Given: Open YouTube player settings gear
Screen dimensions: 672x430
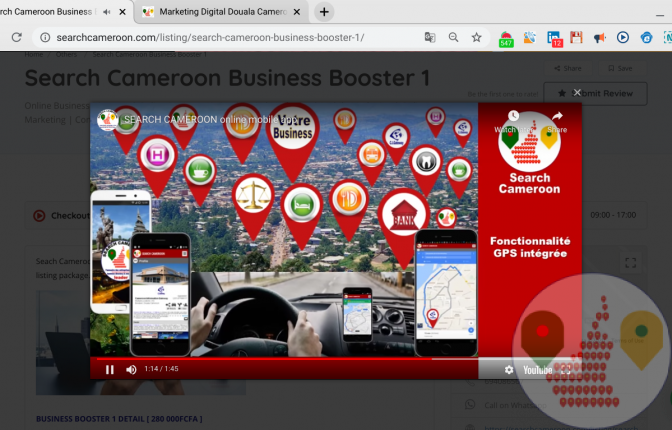Looking at the screenshot, I should (x=509, y=370).
